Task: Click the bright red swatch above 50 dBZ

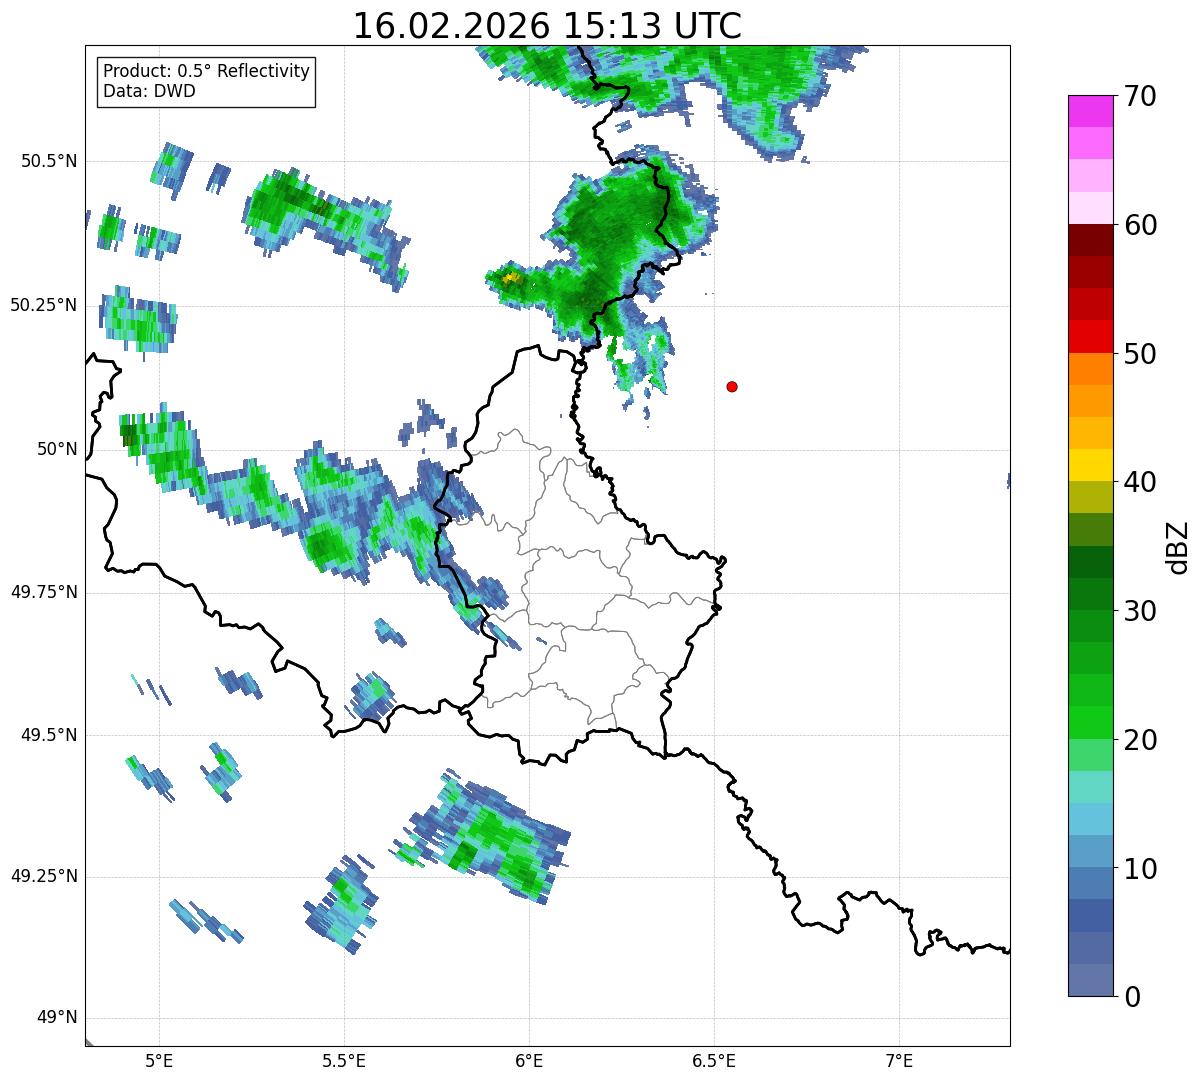Action: [x=1090, y=336]
